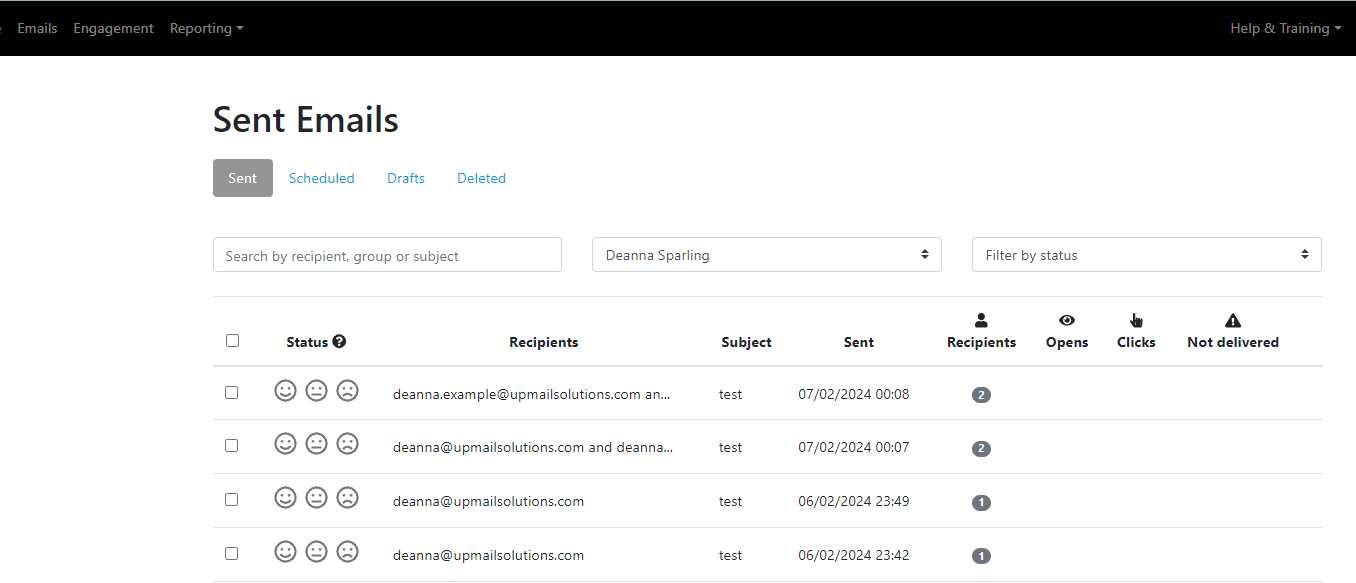Click the 07/02/2024 00:07 sent date

tap(854, 447)
